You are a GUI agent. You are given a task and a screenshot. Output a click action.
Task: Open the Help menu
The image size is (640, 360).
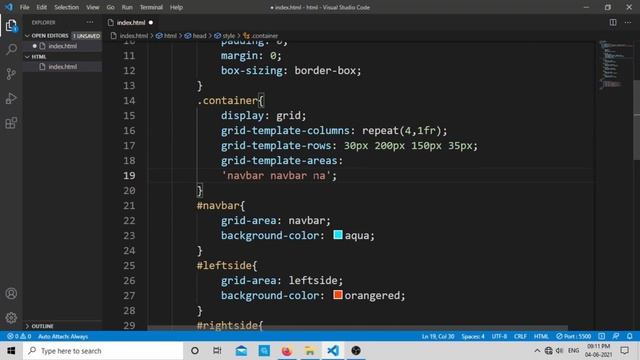point(176,7)
